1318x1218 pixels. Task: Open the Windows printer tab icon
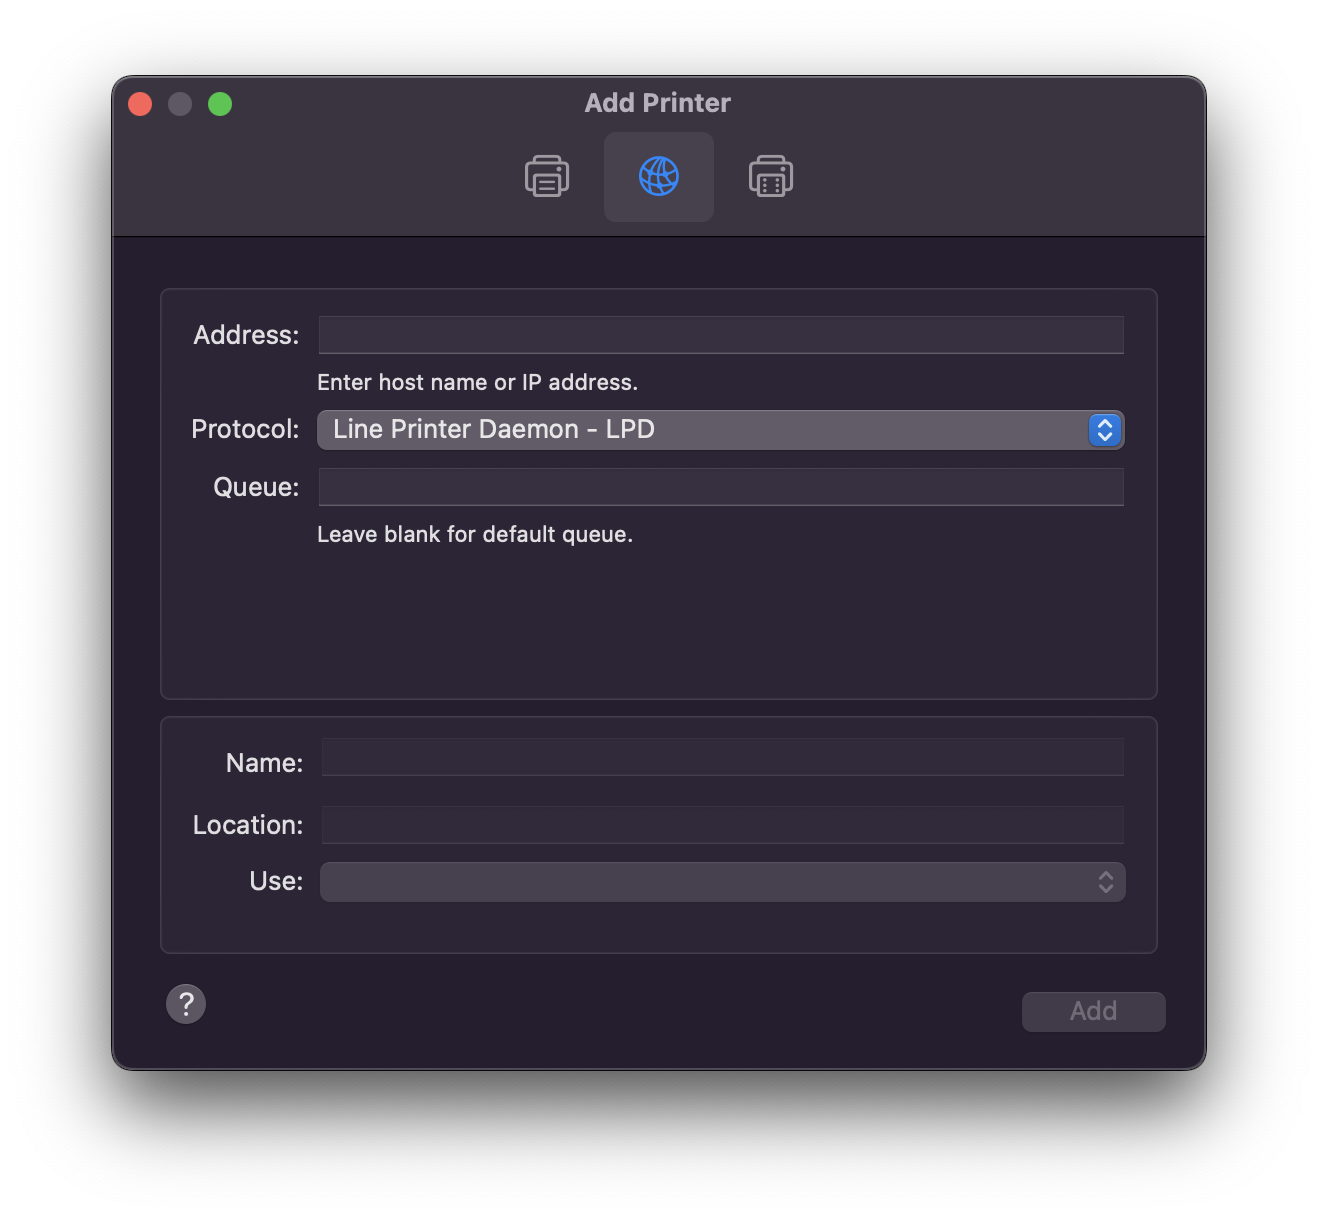coord(771,177)
